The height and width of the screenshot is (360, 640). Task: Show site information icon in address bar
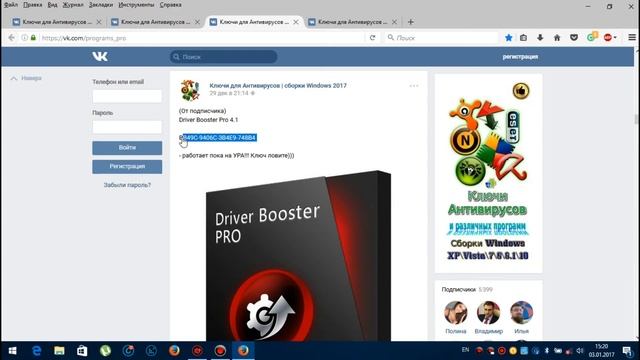tap(25, 38)
